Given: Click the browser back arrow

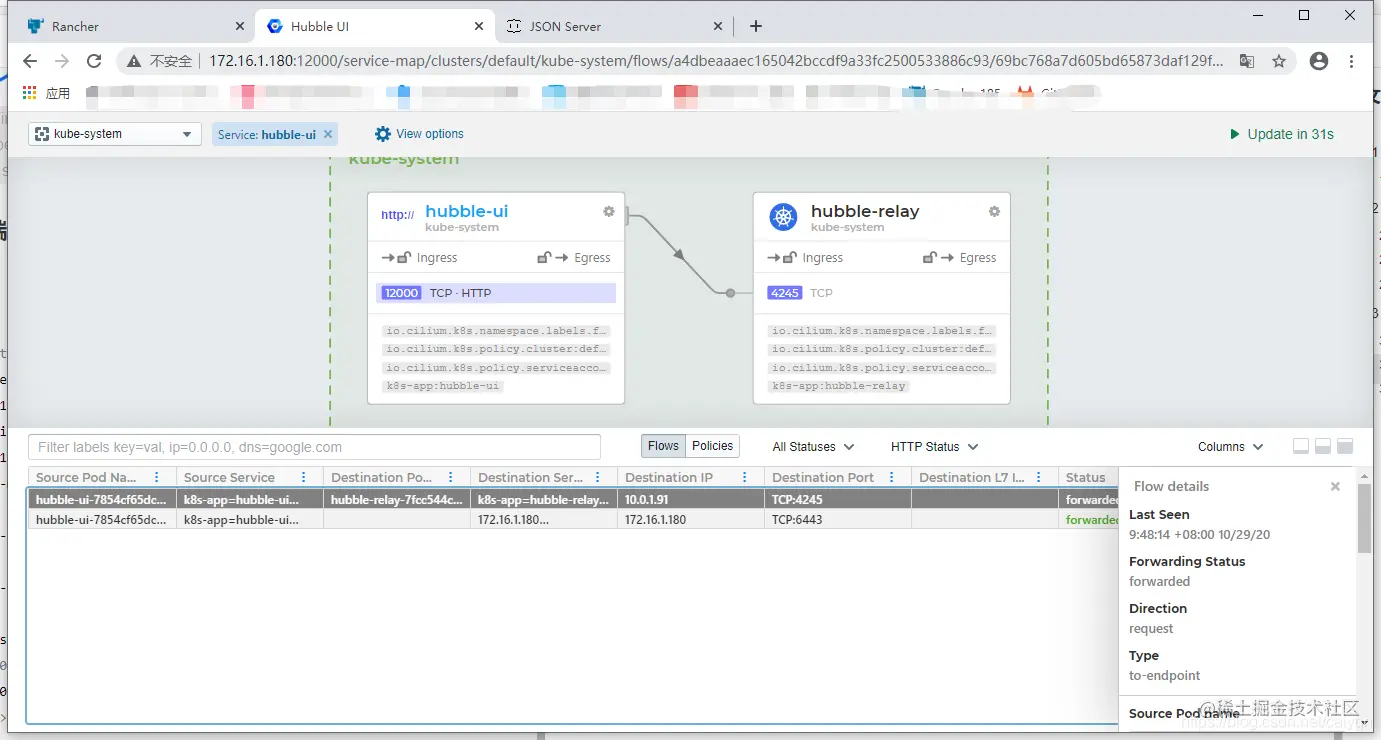Looking at the screenshot, I should tap(30, 61).
